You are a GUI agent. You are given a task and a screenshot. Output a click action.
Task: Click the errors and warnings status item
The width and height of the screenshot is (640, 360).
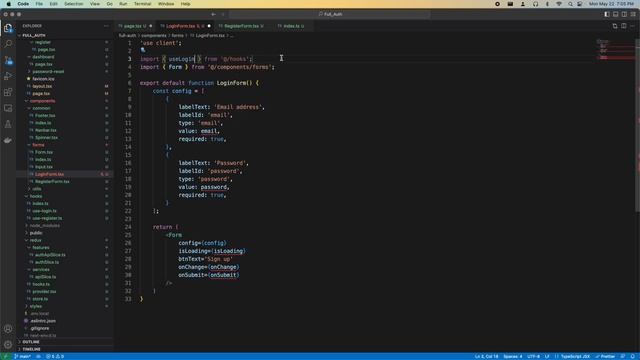tap(55, 356)
